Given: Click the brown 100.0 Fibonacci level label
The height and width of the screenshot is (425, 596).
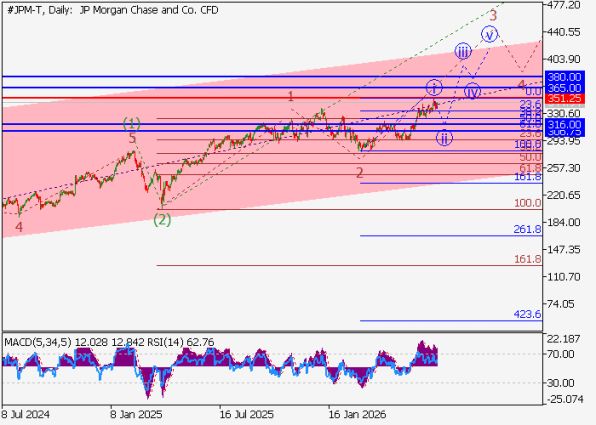Looking at the screenshot, I should click(x=528, y=203).
